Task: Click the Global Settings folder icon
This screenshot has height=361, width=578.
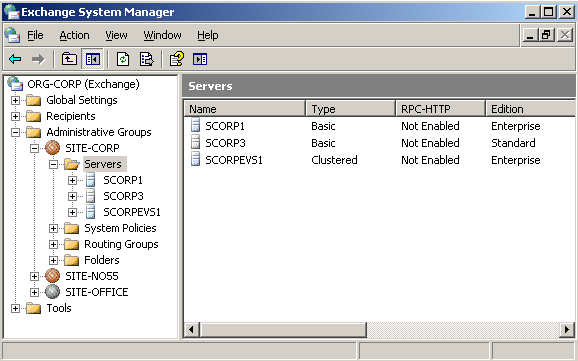Action: click(x=34, y=100)
